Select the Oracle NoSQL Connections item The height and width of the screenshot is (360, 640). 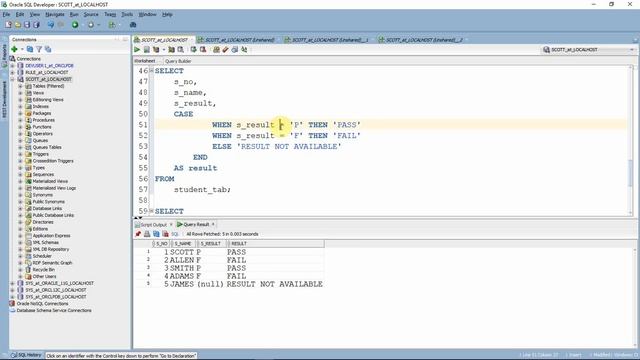click(42, 304)
